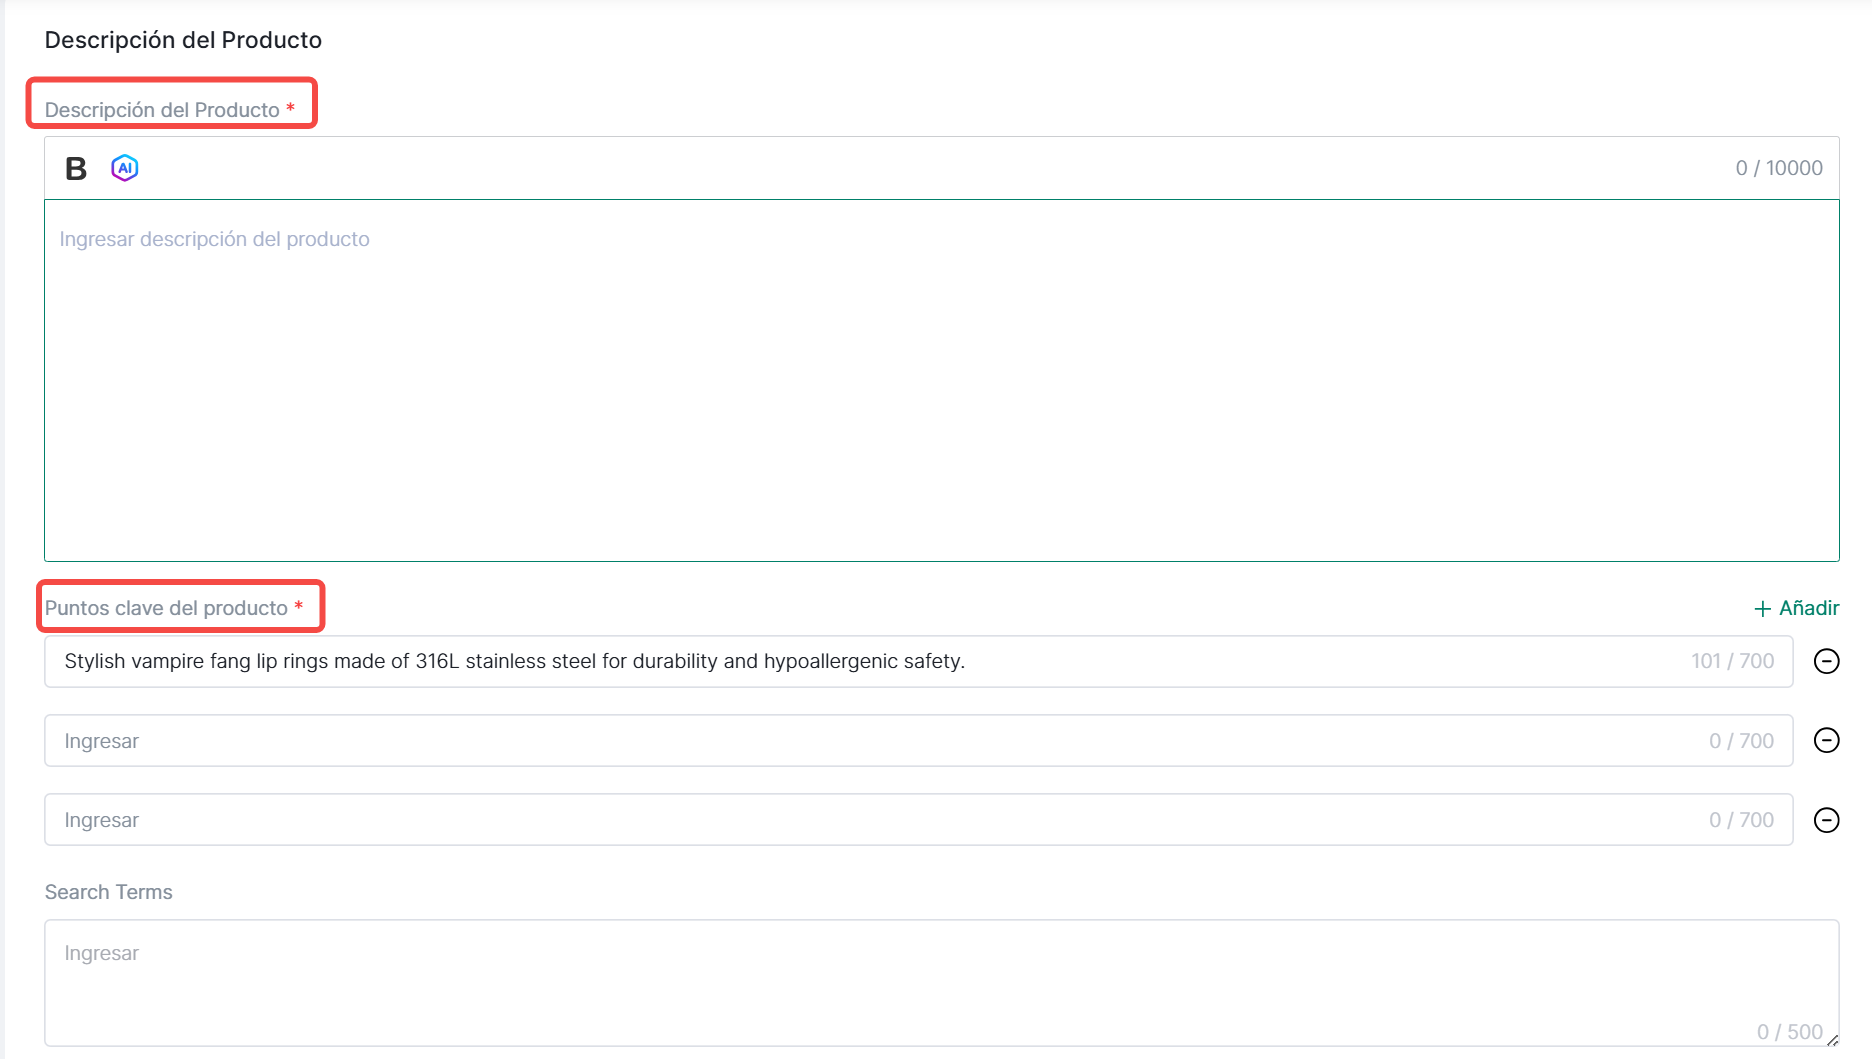Image resolution: width=1872 pixels, height=1059 pixels.
Task: Click the Puntos clave del producto label
Action: point(166,608)
